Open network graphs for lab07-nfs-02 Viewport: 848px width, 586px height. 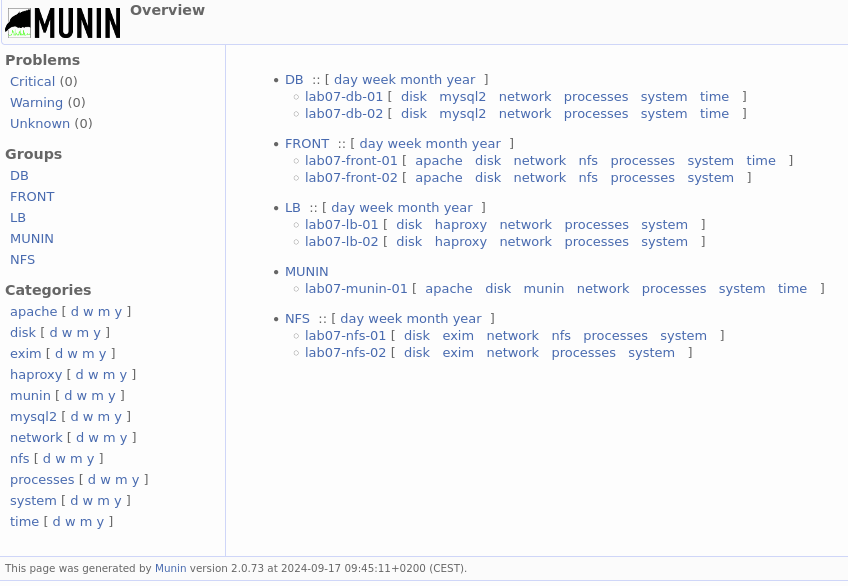(513, 354)
